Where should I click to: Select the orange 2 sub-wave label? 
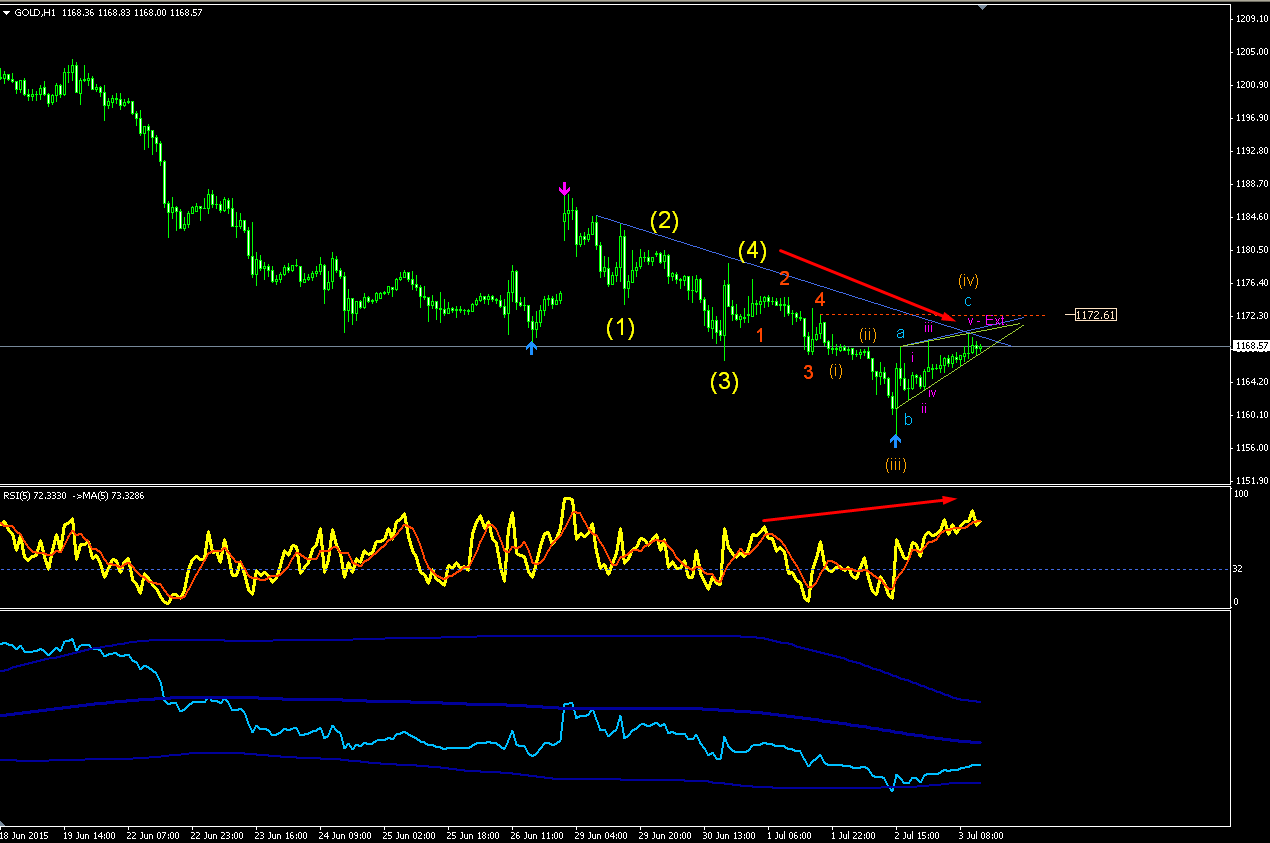pos(785,279)
